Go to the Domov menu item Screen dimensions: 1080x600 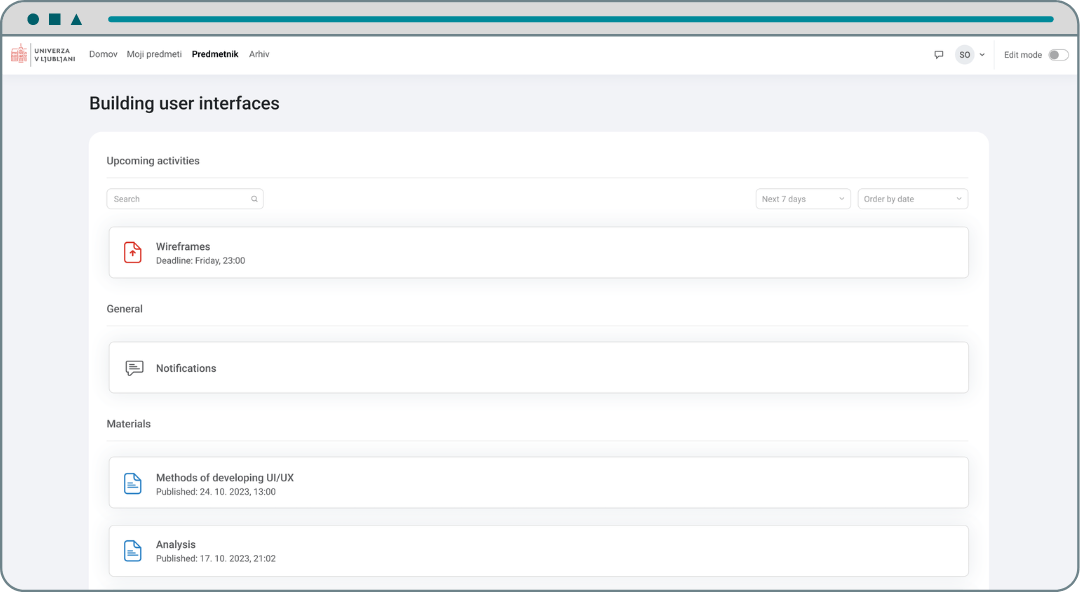(103, 54)
